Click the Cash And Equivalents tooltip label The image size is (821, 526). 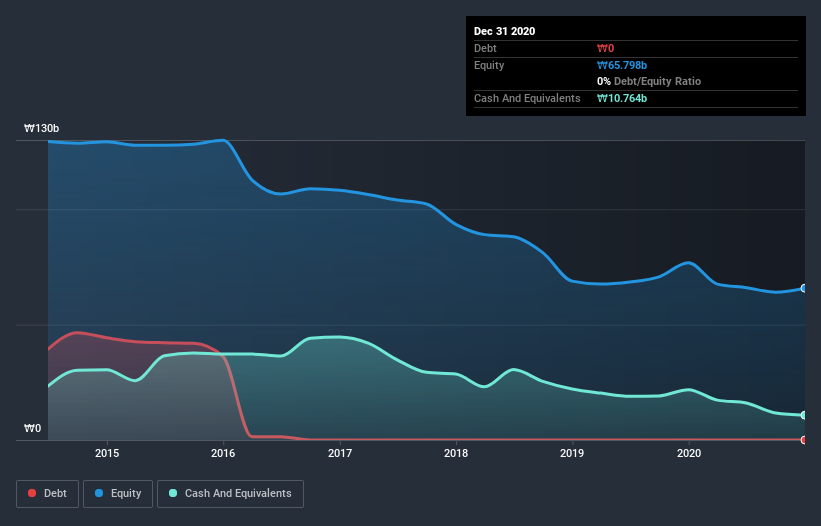coord(527,98)
